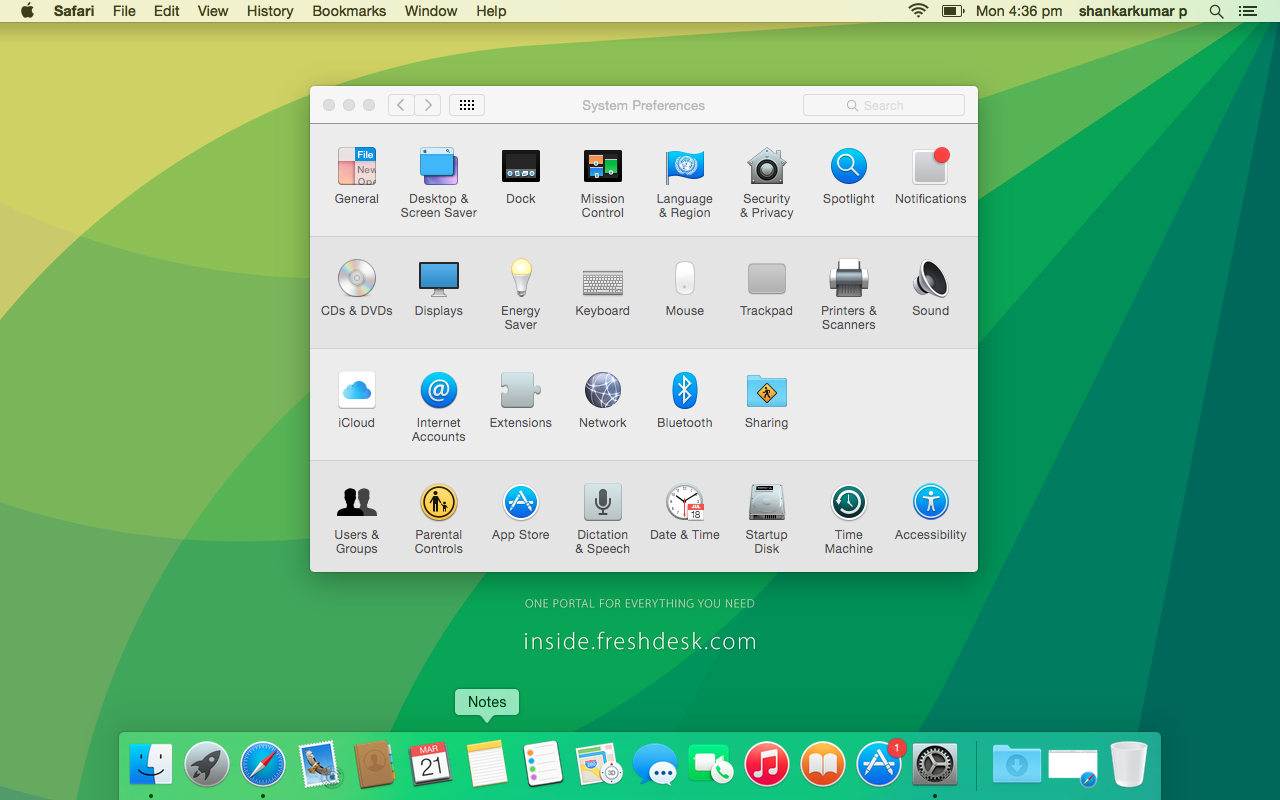Image resolution: width=1280 pixels, height=800 pixels.
Task: Click the forward navigation arrow
Action: pos(428,105)
